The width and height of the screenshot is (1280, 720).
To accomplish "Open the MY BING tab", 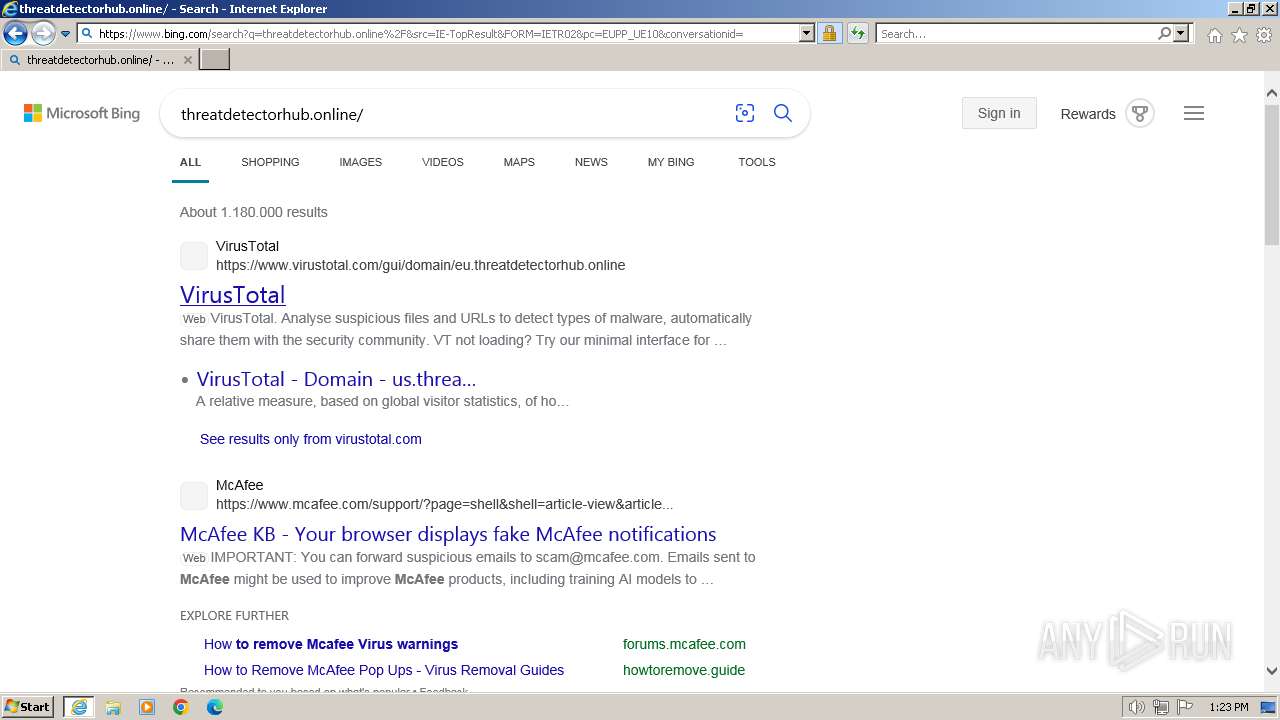I will point(671,162).
